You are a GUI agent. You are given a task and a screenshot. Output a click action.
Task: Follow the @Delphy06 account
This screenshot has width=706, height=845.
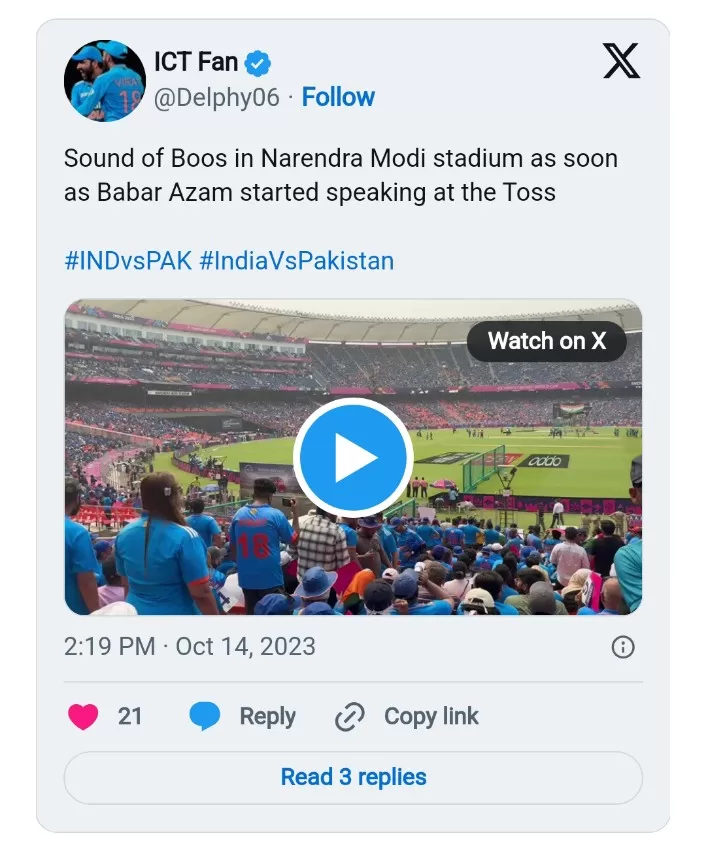coord(338,97)
